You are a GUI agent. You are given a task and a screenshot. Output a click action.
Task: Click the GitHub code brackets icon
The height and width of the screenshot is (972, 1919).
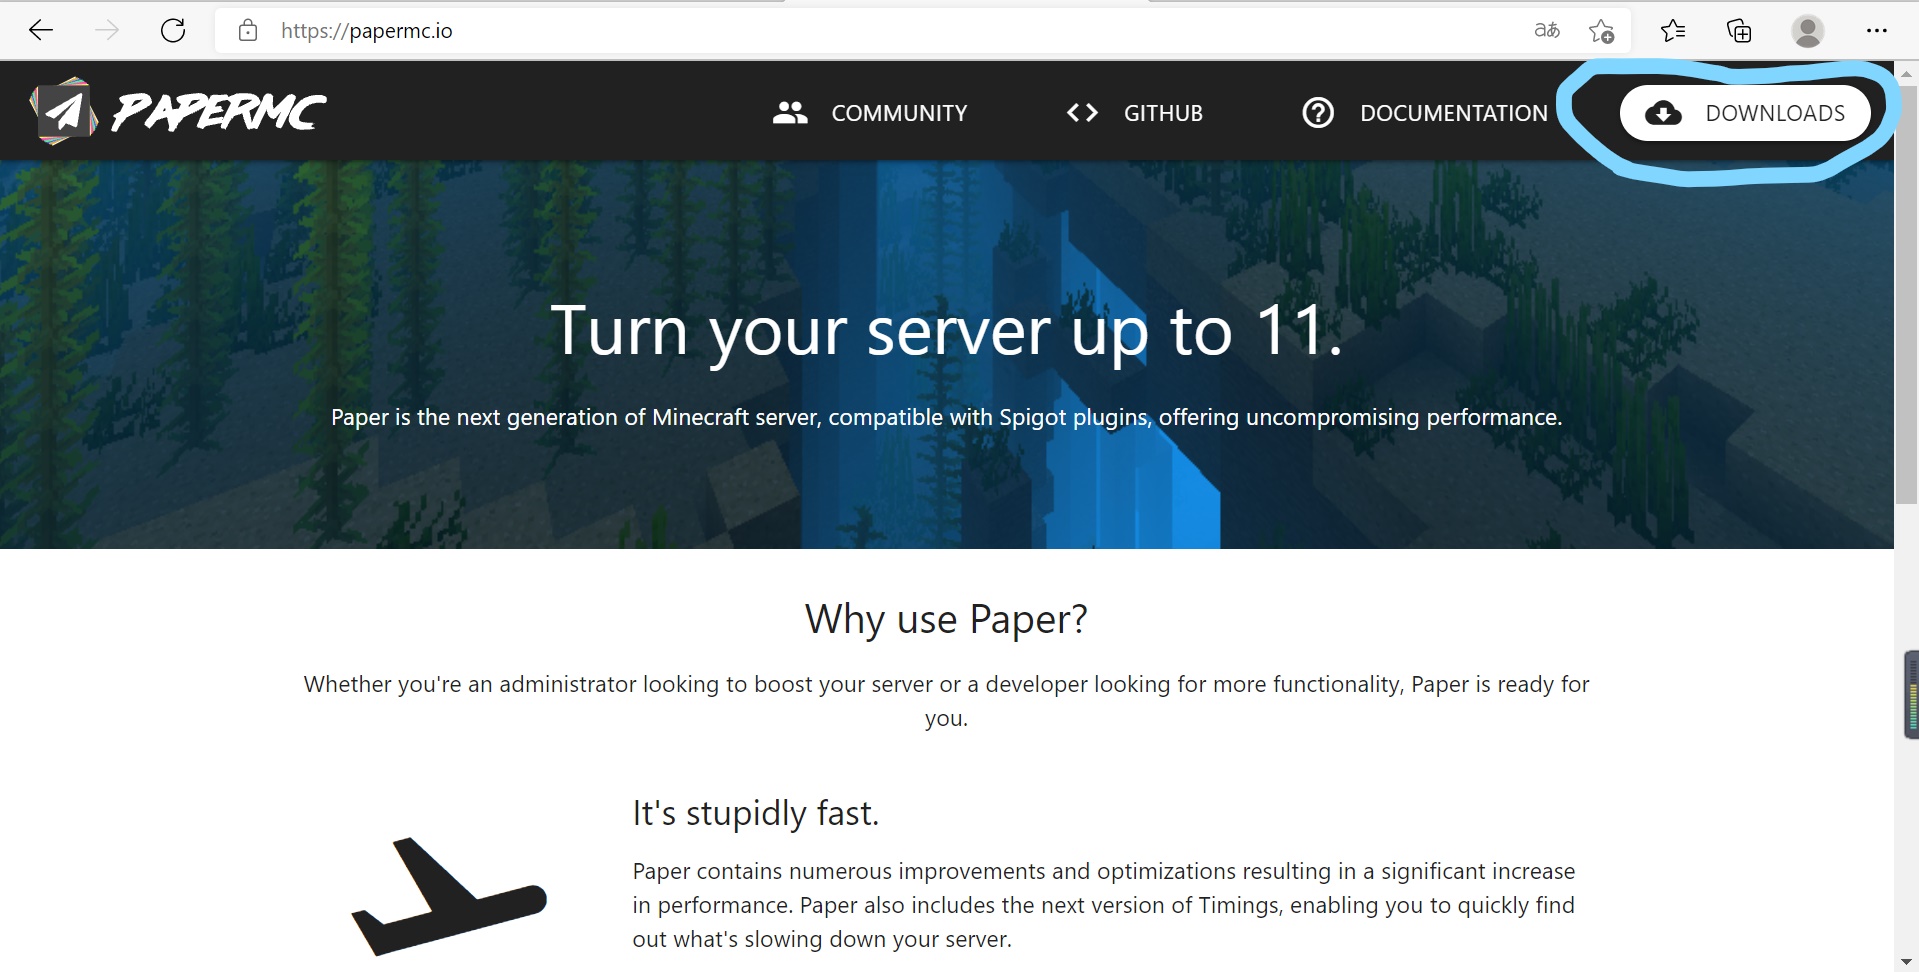pos(1082,113)
